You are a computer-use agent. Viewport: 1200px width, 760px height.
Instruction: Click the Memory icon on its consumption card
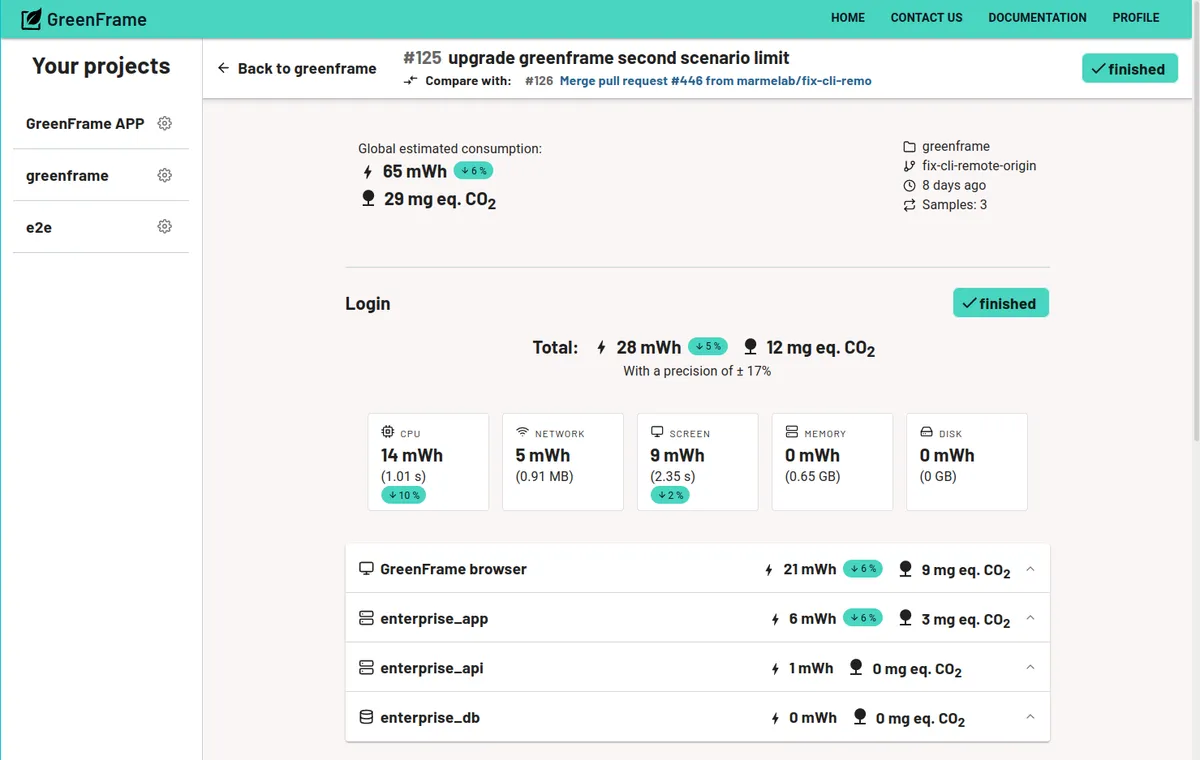[x=793, y=432]
